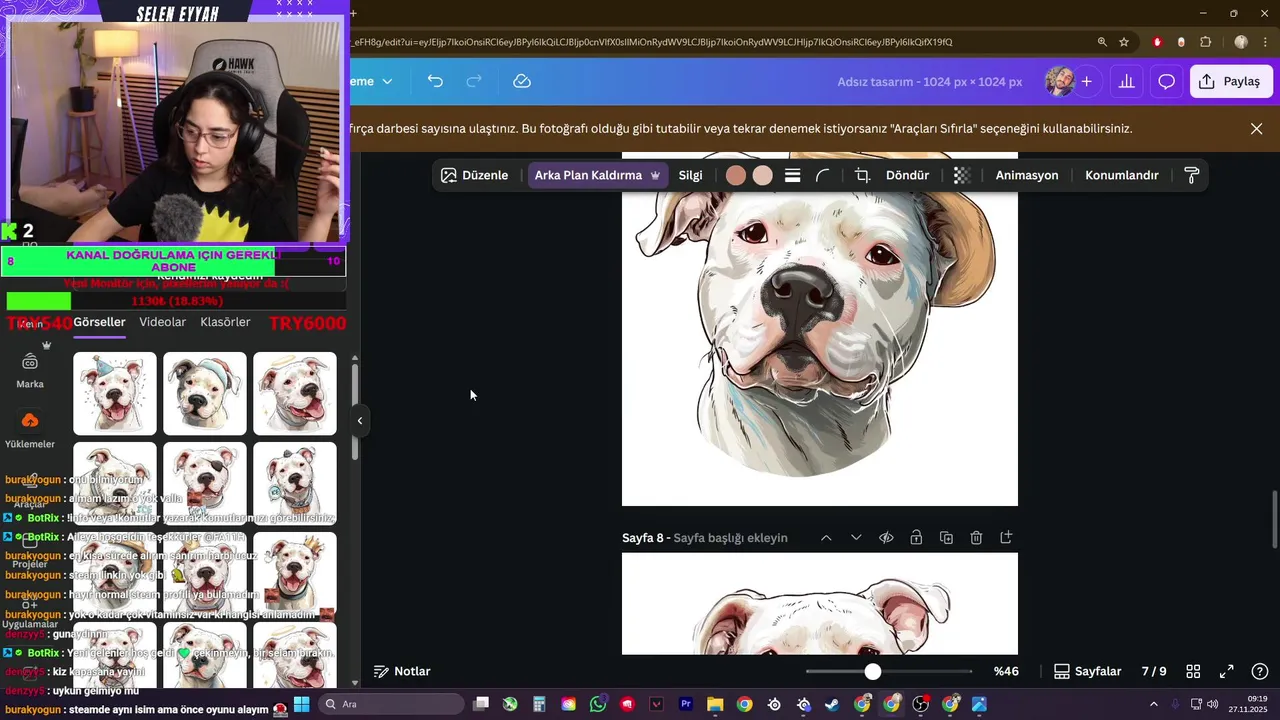1280x720 pixels.
Task: Click the Döndür flip button
Action: [907, 175]
